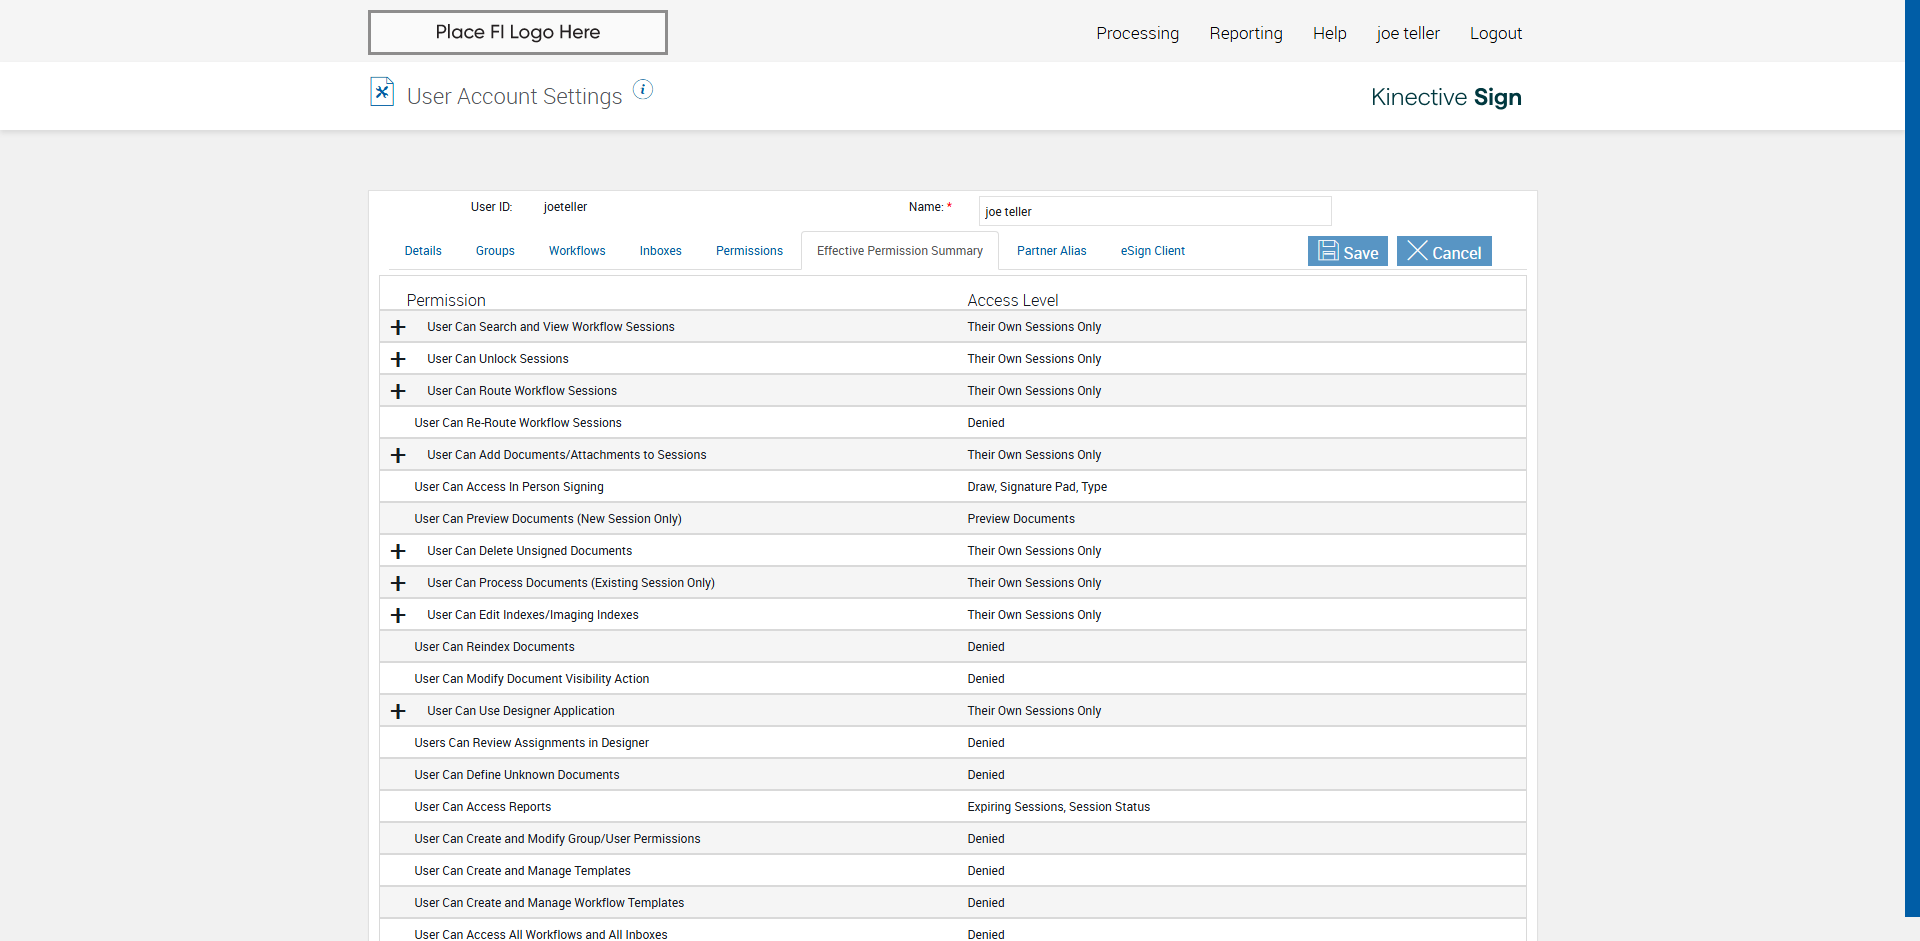
Task: Open the eSign Client tab
Action: coord(1152,251)
